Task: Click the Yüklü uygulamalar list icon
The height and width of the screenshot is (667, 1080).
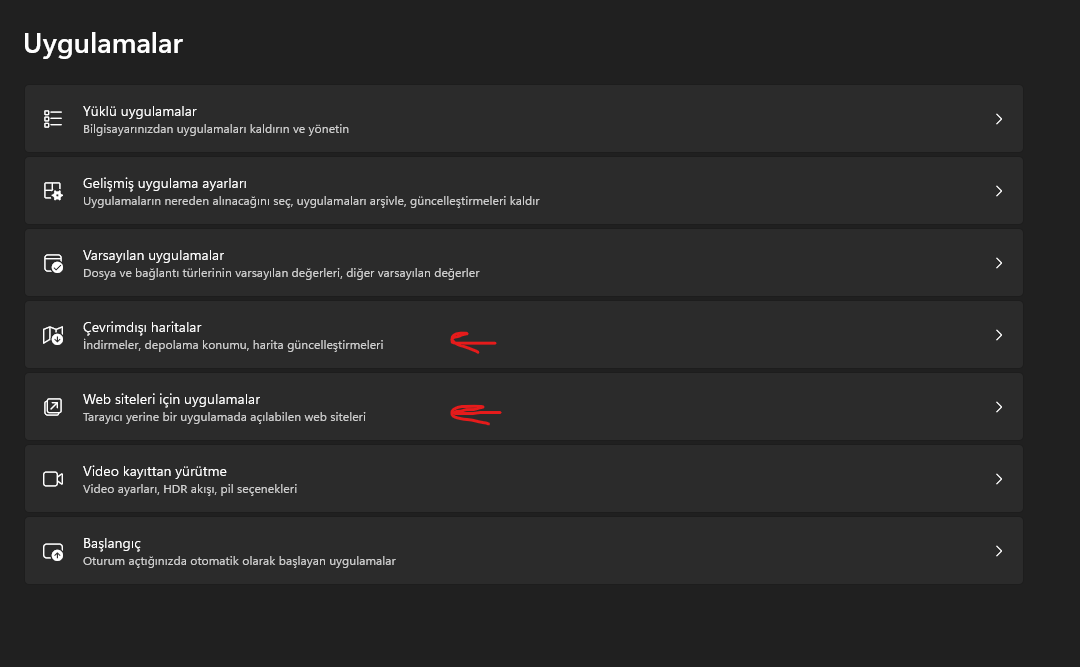Action: coord(53,119)
